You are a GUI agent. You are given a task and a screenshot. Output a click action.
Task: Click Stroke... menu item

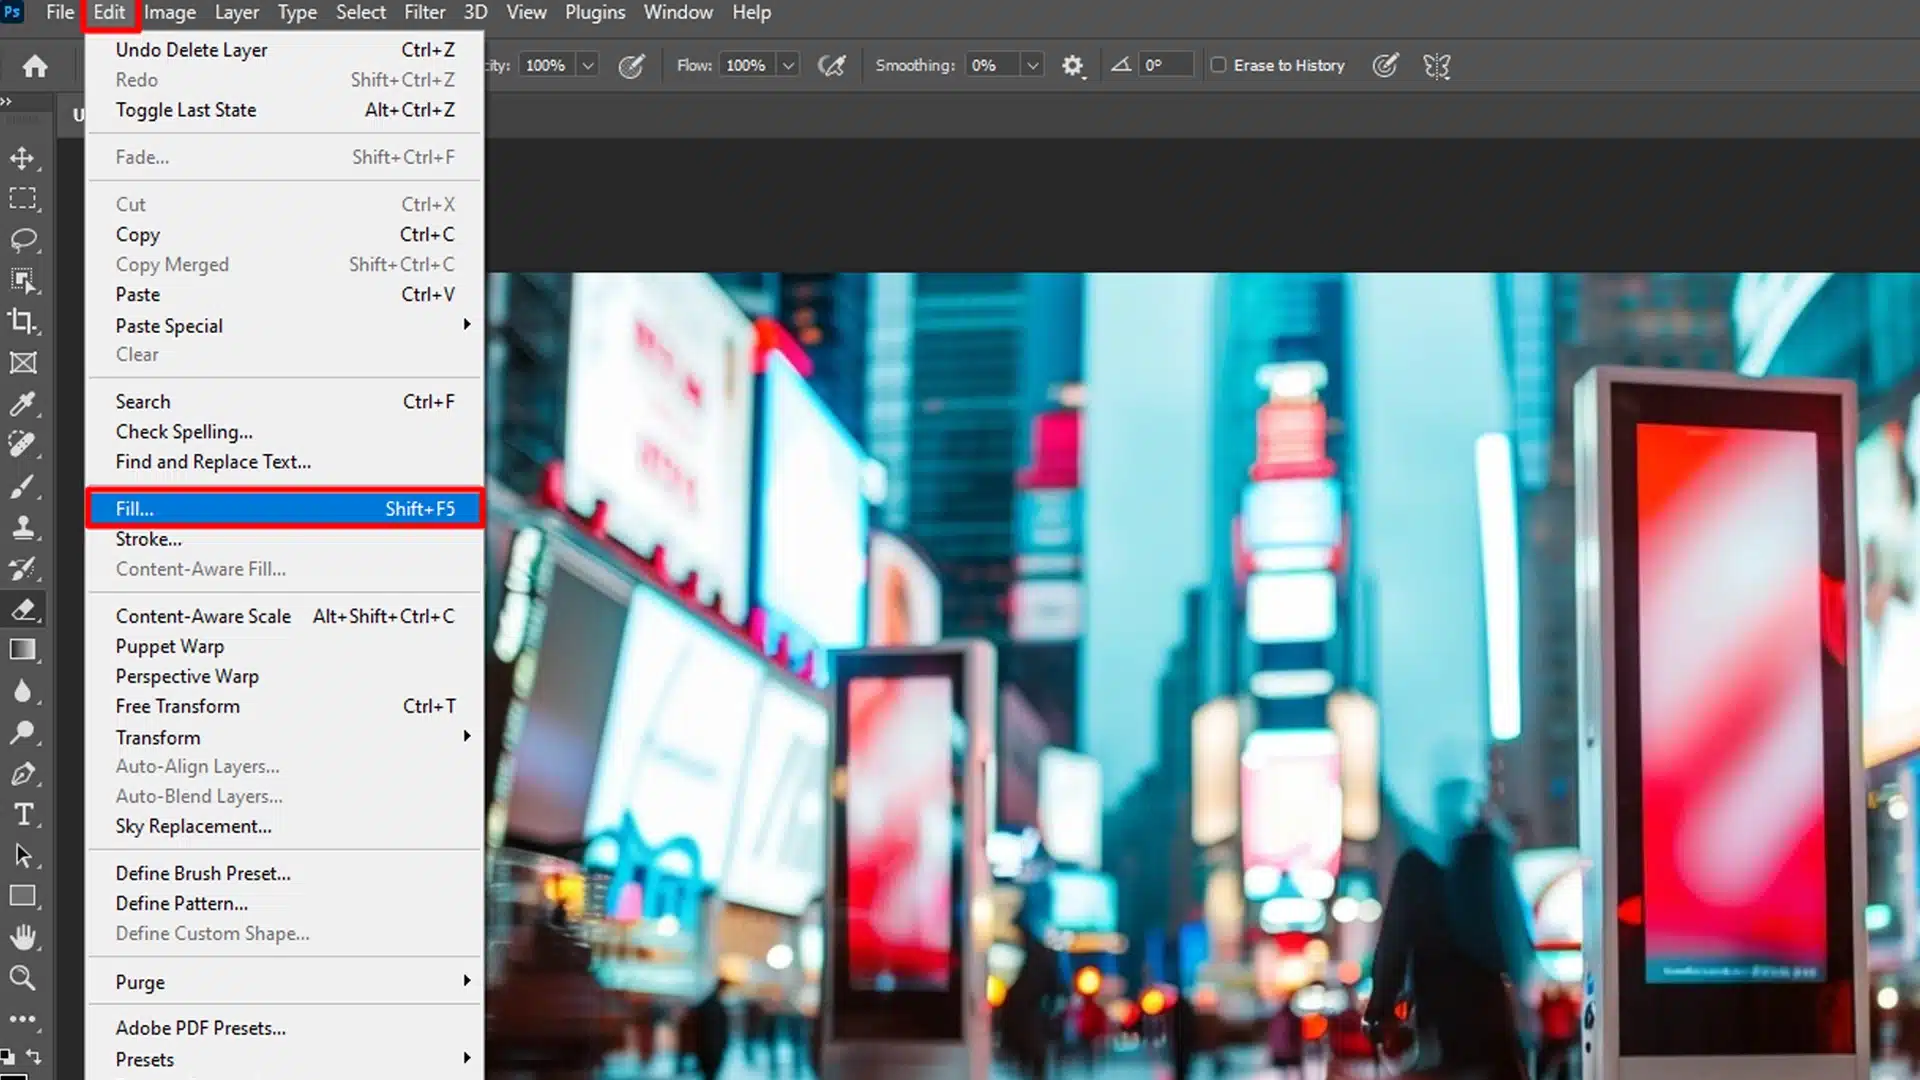click(148, 538)
